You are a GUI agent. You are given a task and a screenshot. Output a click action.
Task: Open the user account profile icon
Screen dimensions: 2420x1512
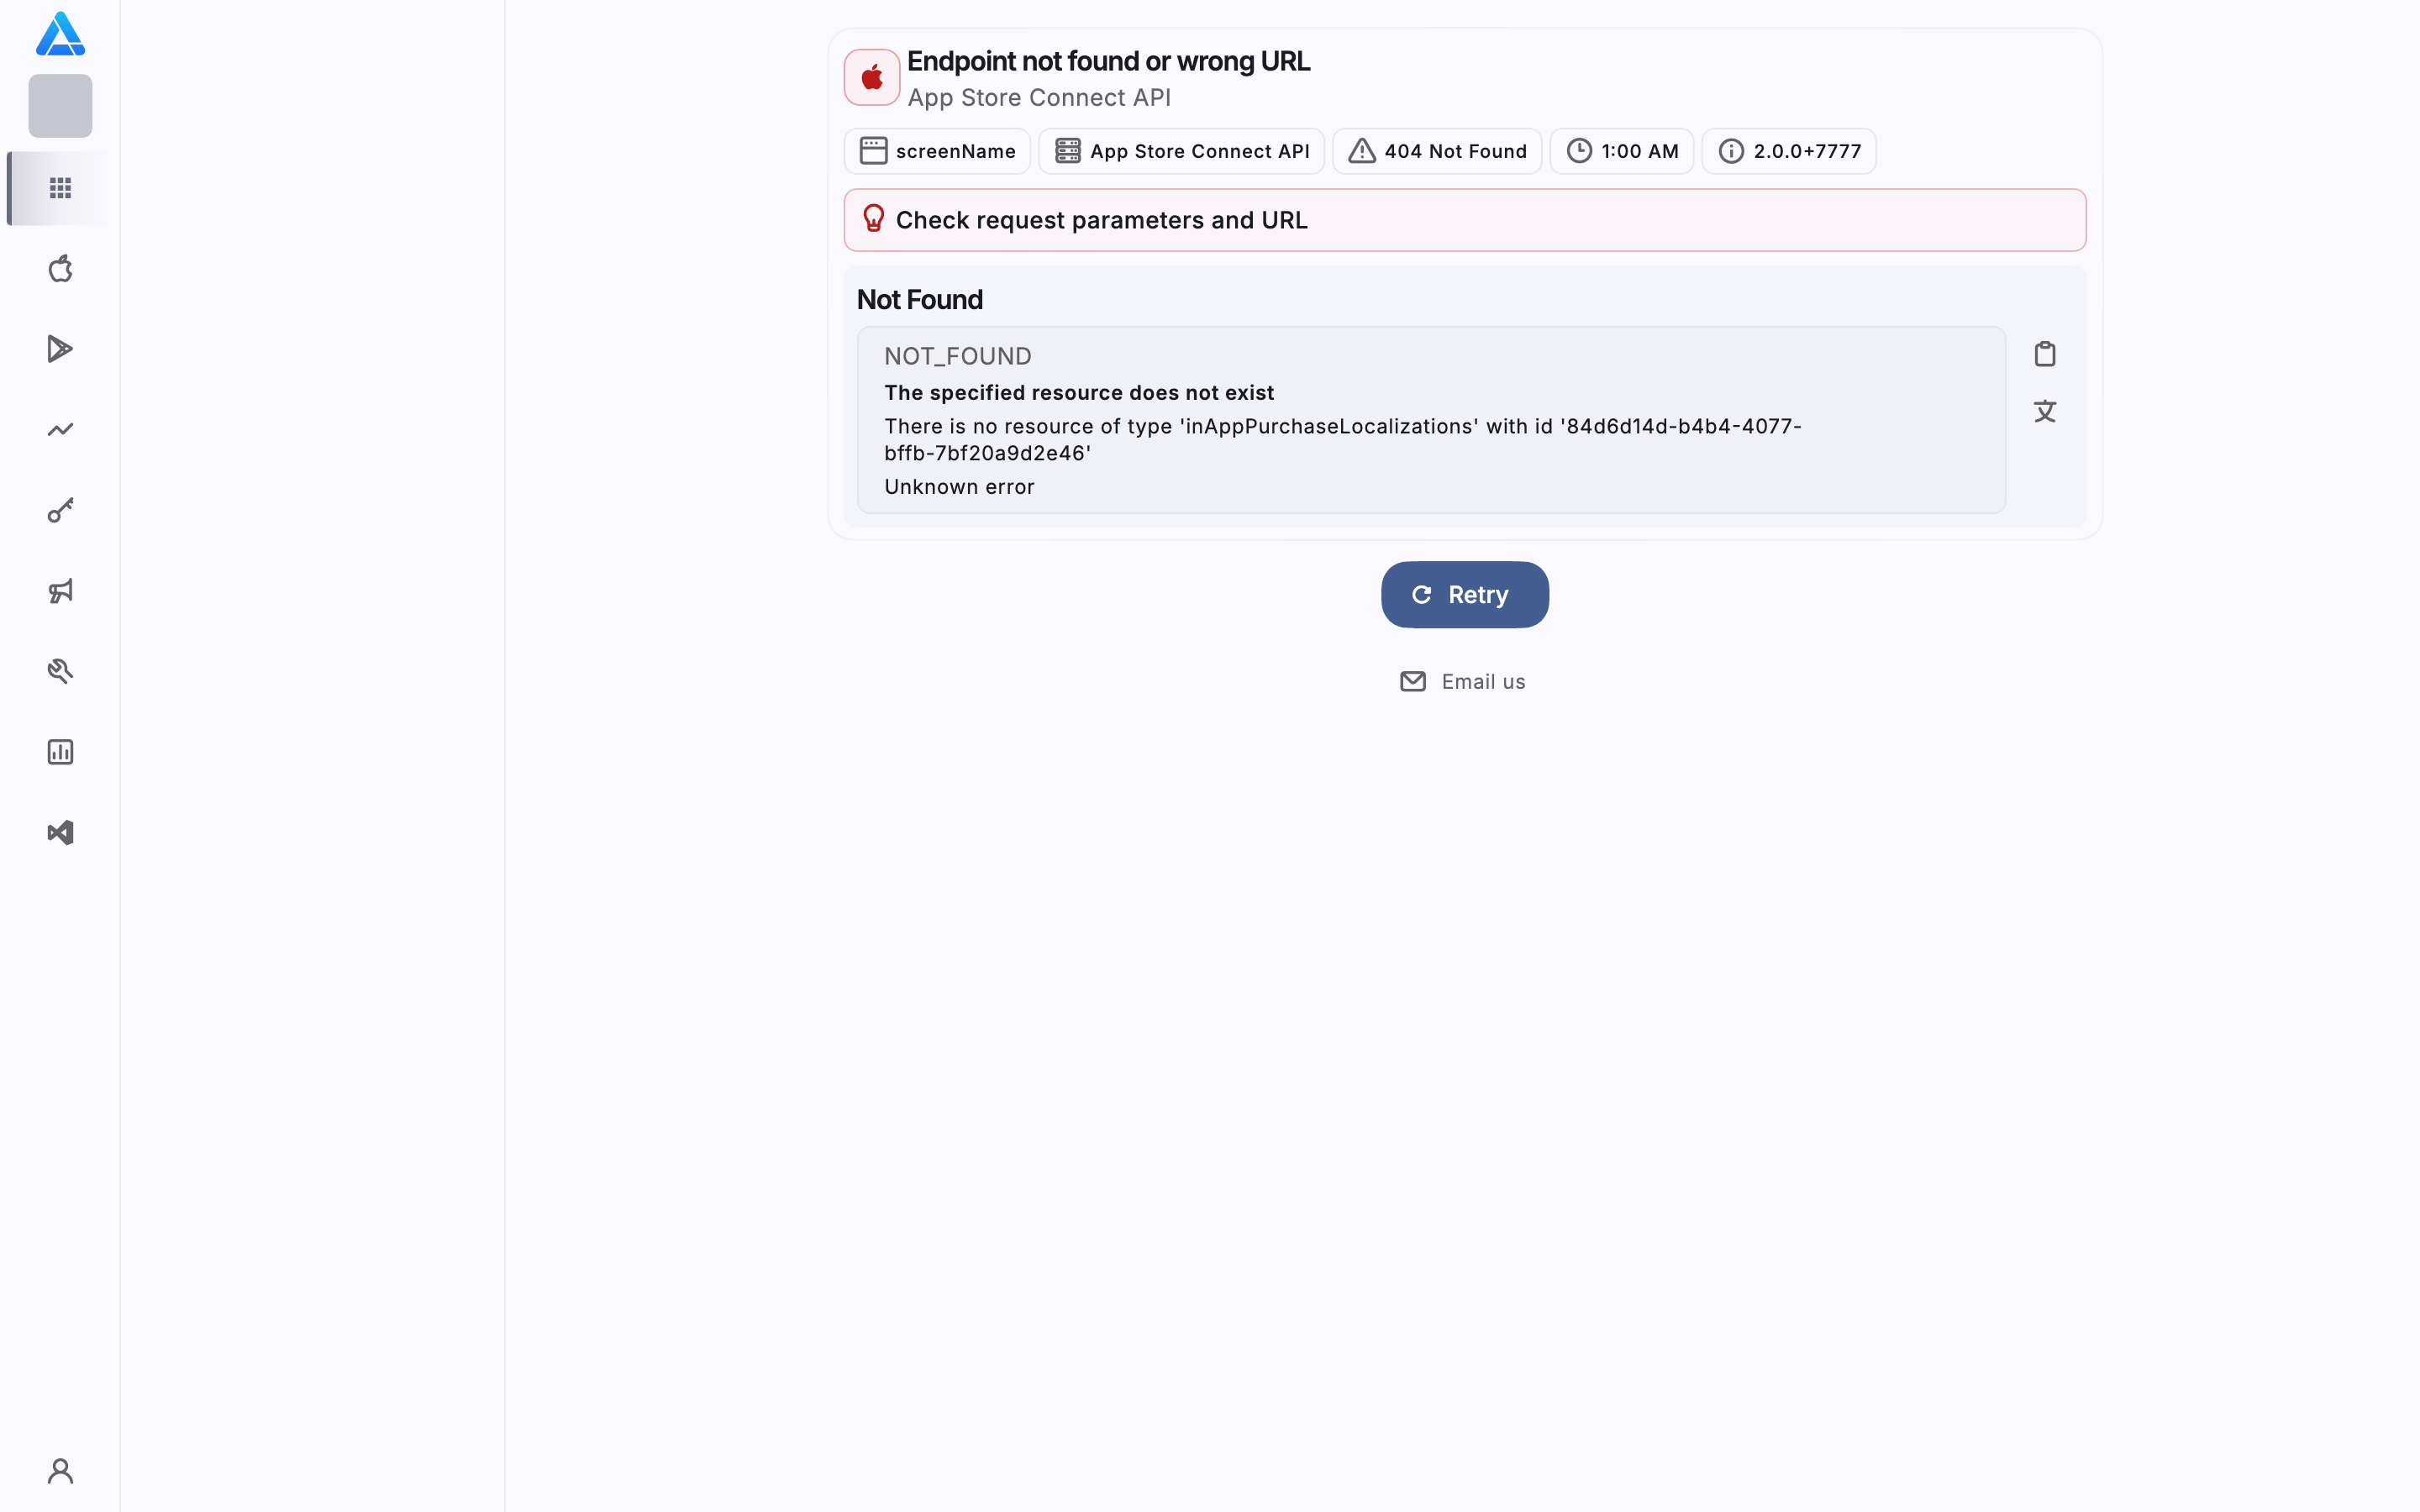[60, 1471]
